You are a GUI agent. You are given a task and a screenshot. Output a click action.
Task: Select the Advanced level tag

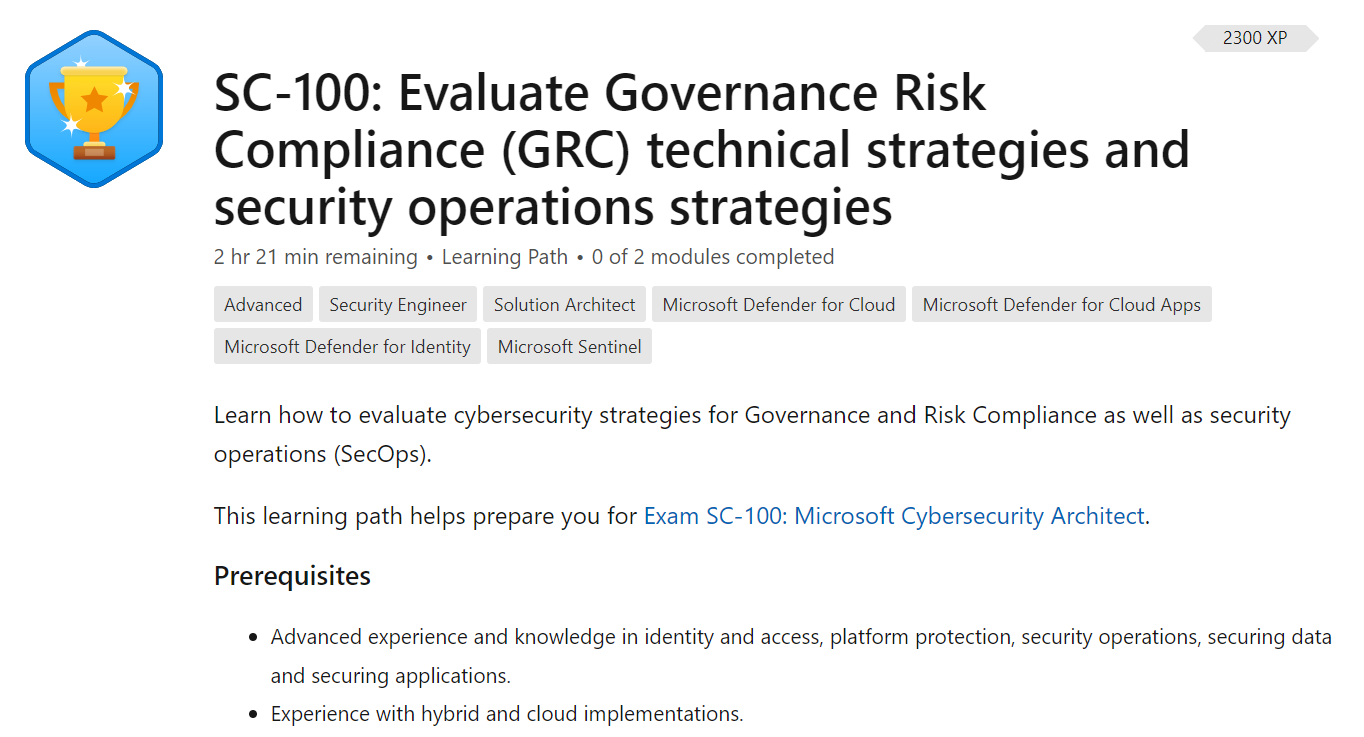point(263,305)
